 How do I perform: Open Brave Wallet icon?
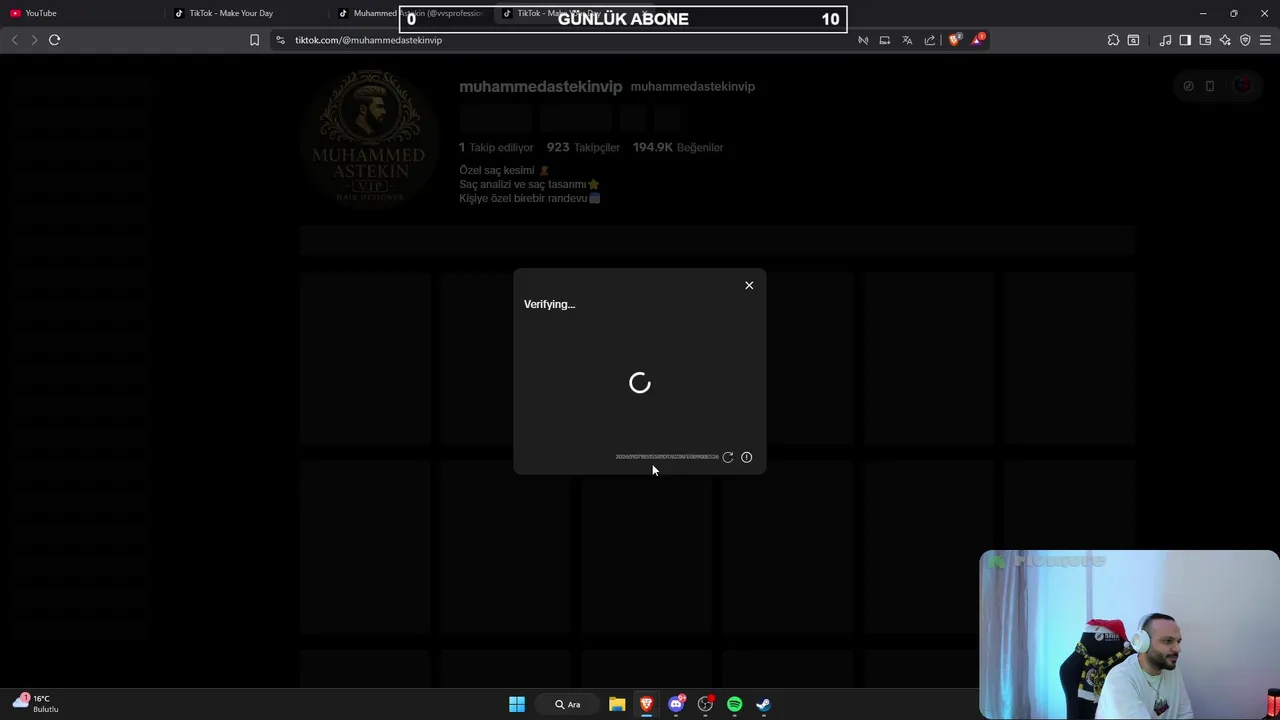point(1205,40)
